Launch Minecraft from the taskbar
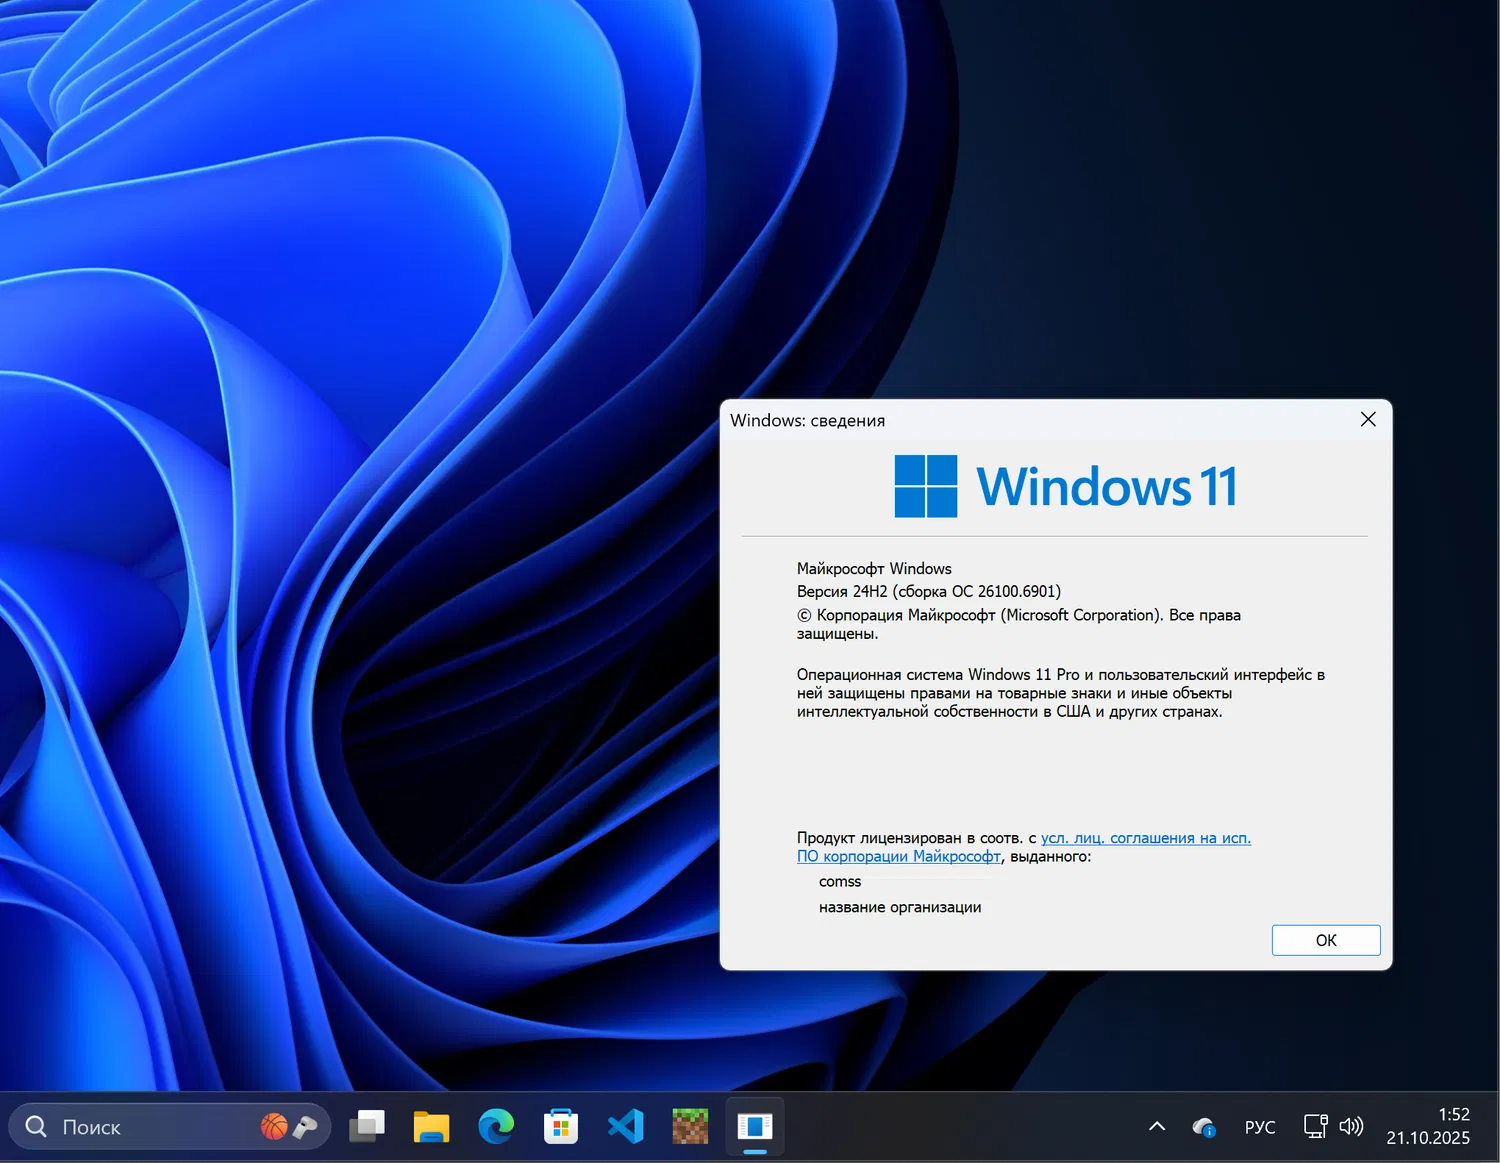1500x1163 pixels. pyautogui.click(x=689, y=1126)
